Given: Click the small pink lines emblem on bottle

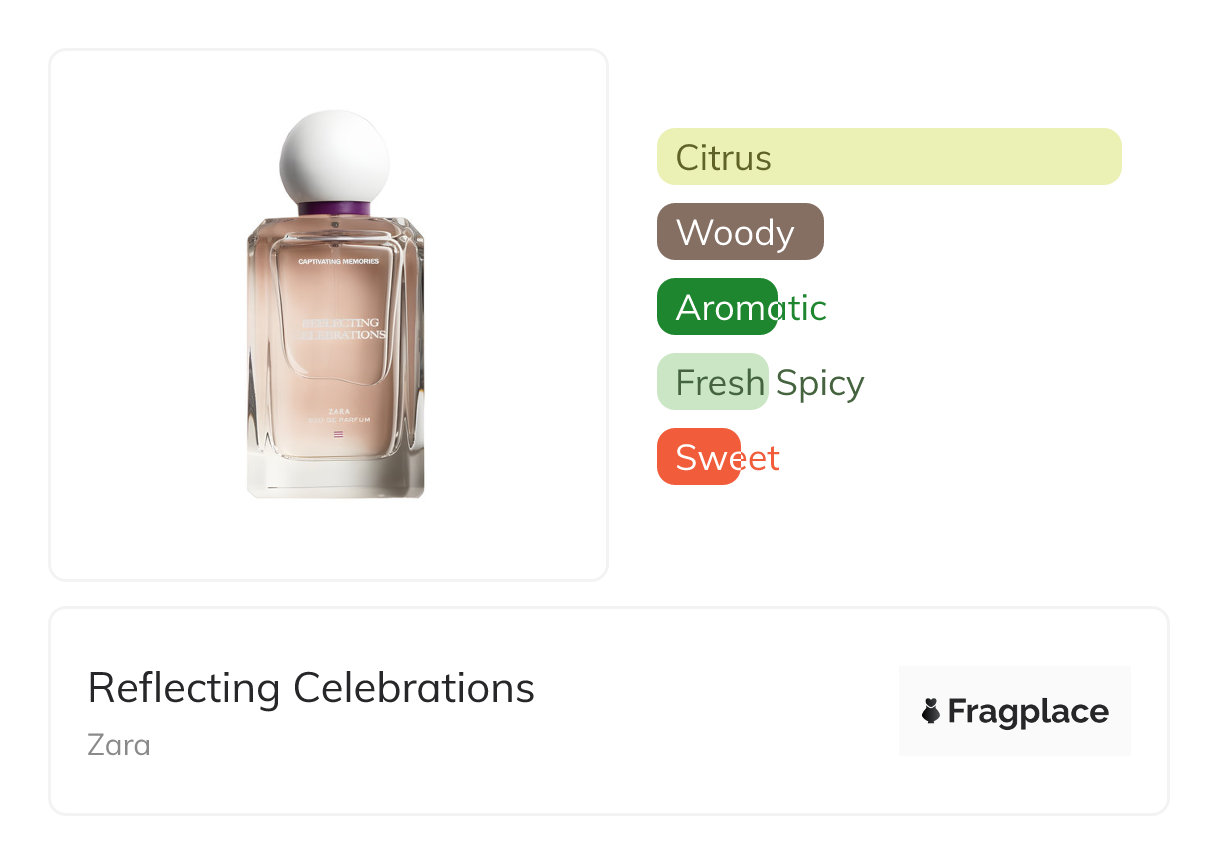Looking at the screenshot, I should (338, 434).
